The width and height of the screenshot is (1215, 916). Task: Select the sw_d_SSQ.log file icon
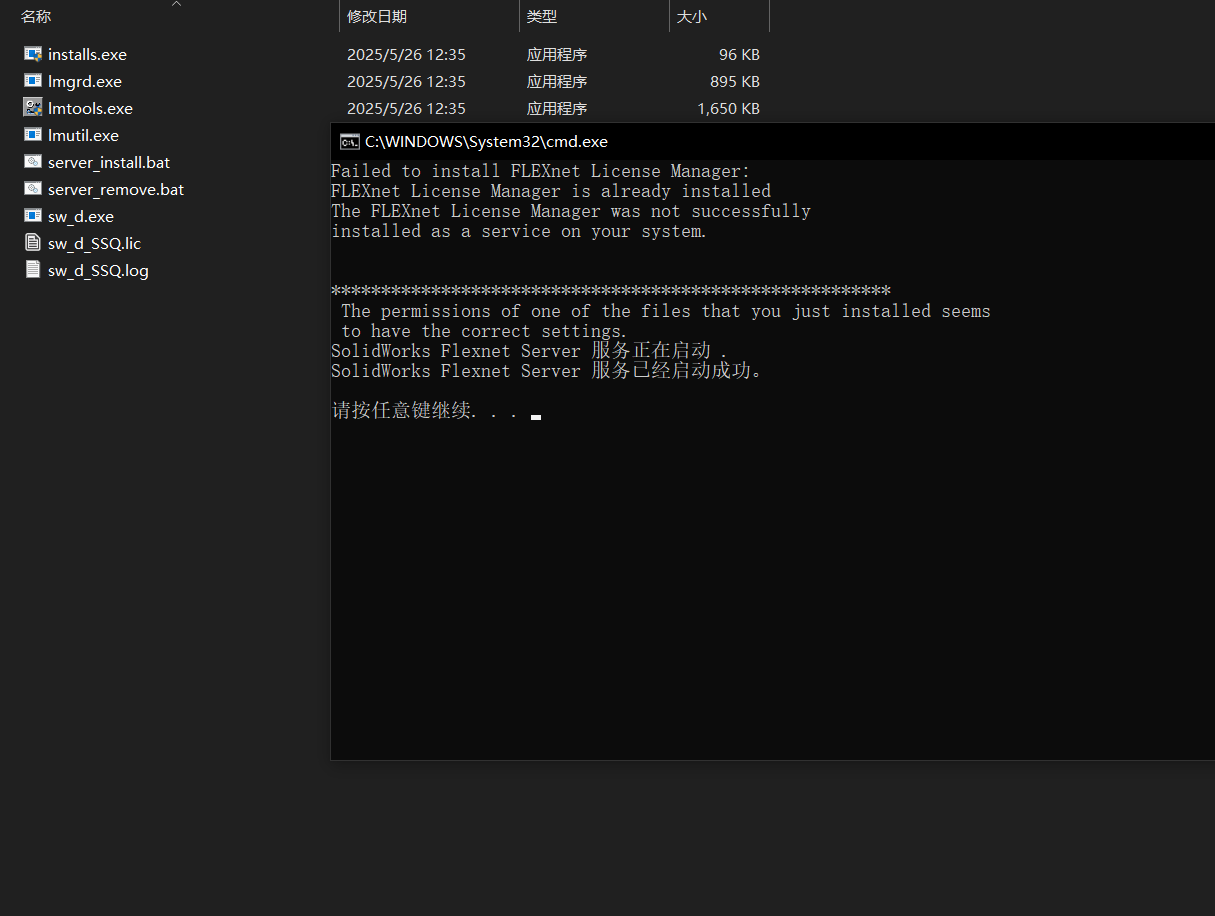point(33,270)
